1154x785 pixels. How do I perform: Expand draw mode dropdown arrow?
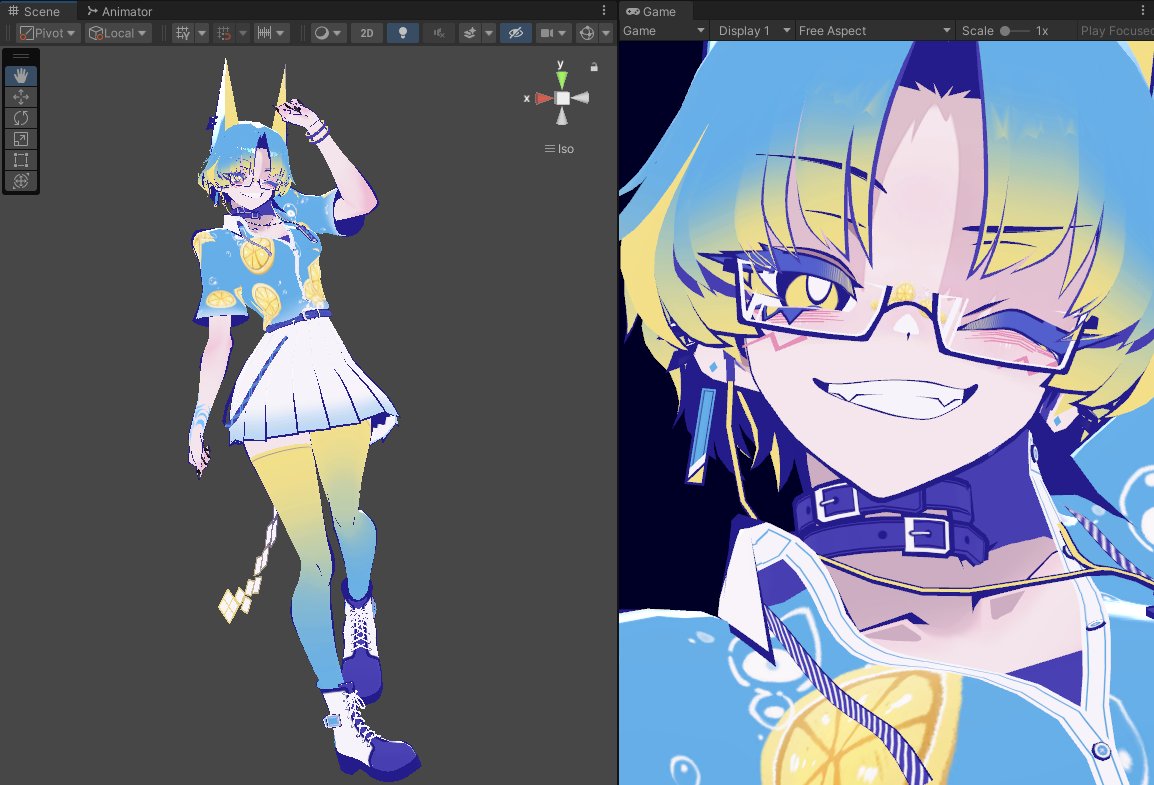[337, 33]
